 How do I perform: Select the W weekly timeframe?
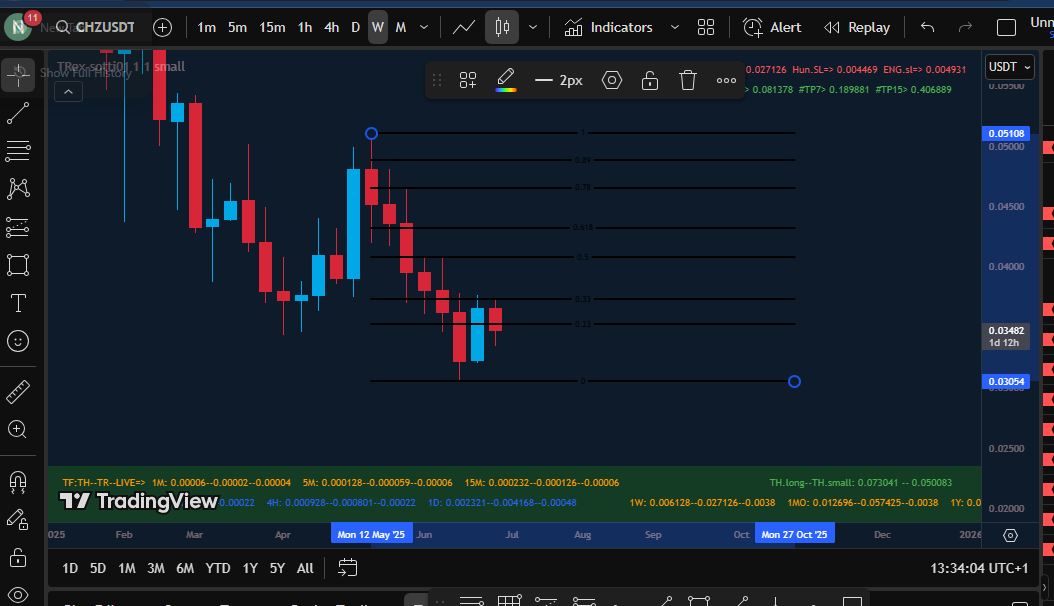coord(378,28)
